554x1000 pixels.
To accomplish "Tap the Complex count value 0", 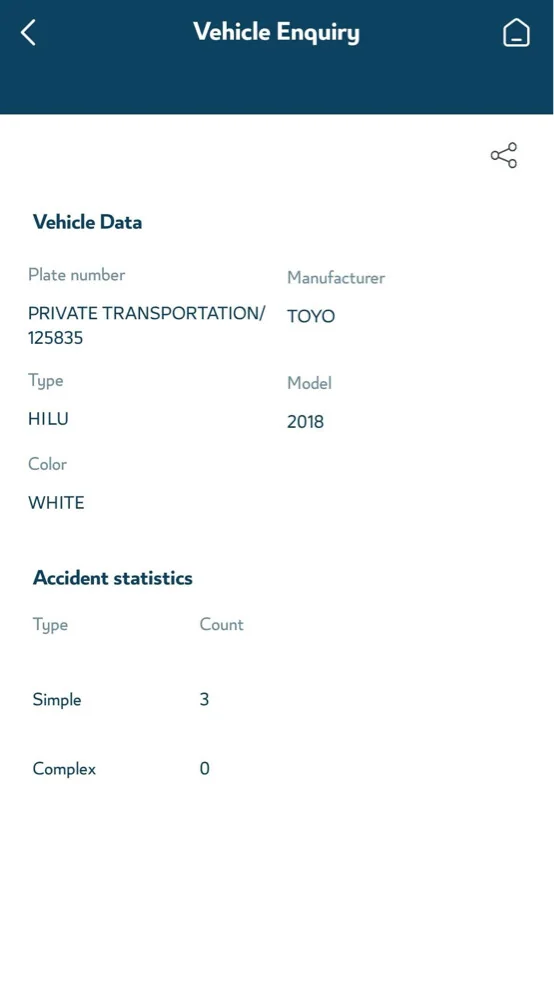I will click(x=204, y=768).
